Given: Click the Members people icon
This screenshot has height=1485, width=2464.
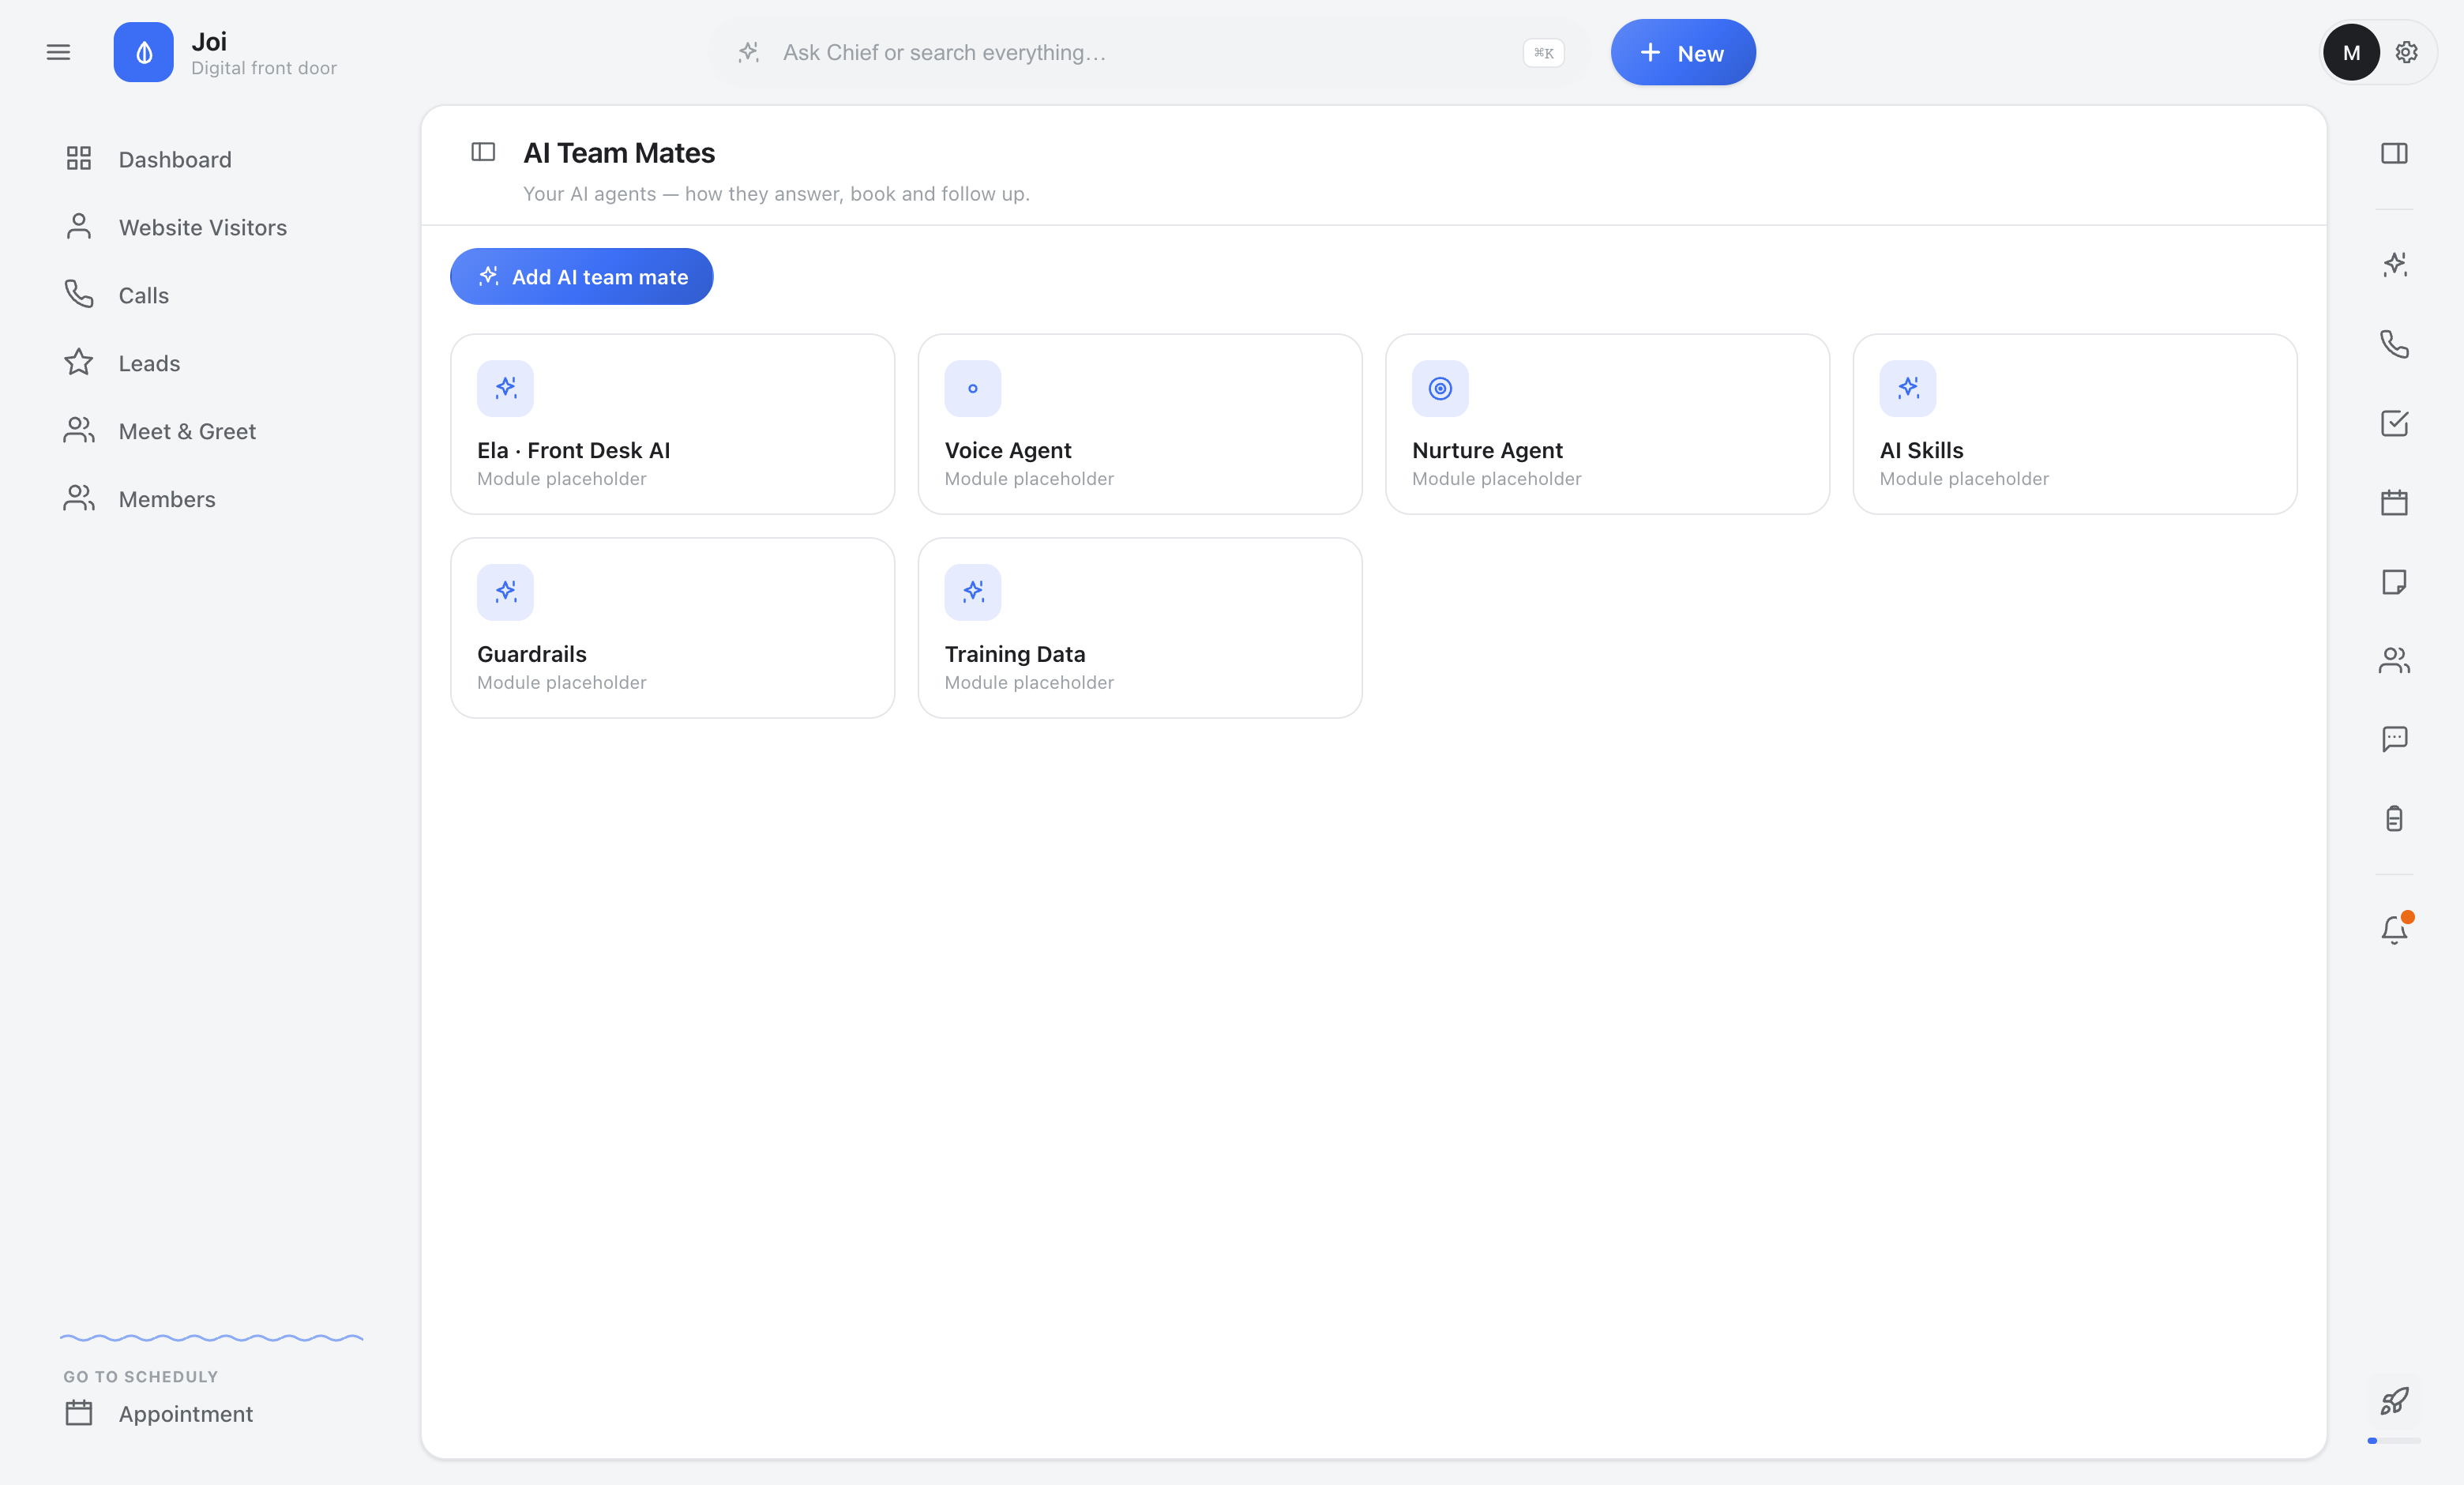Looking at the screenshot, I should coord(79,498).
